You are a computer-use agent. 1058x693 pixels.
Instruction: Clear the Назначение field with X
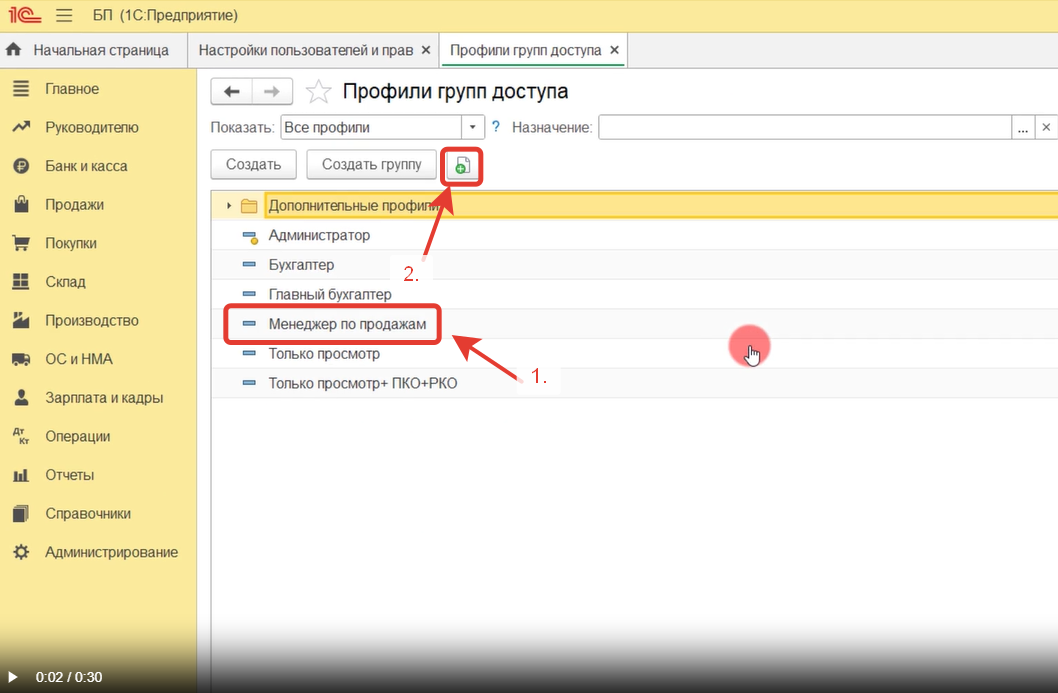(x=1046, y=128)
